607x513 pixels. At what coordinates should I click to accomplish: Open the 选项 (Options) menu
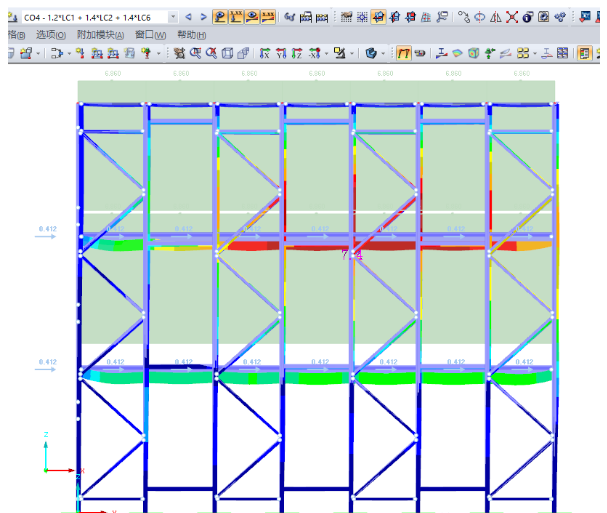(x=46, y=34)
